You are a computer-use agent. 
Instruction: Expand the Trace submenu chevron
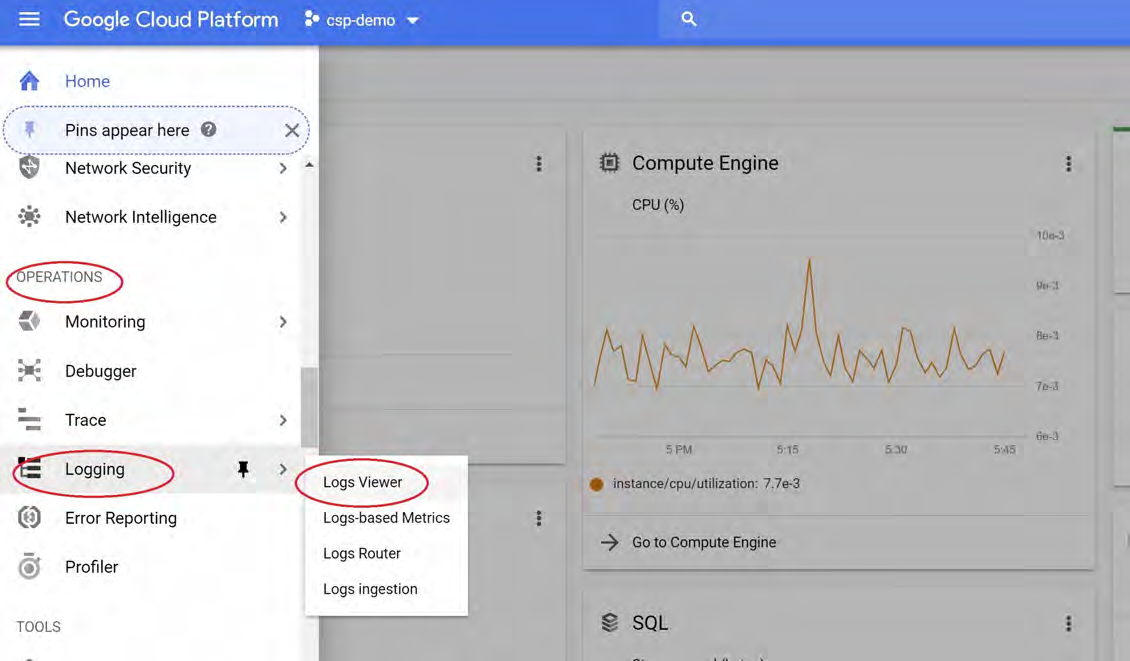[283, 420]
